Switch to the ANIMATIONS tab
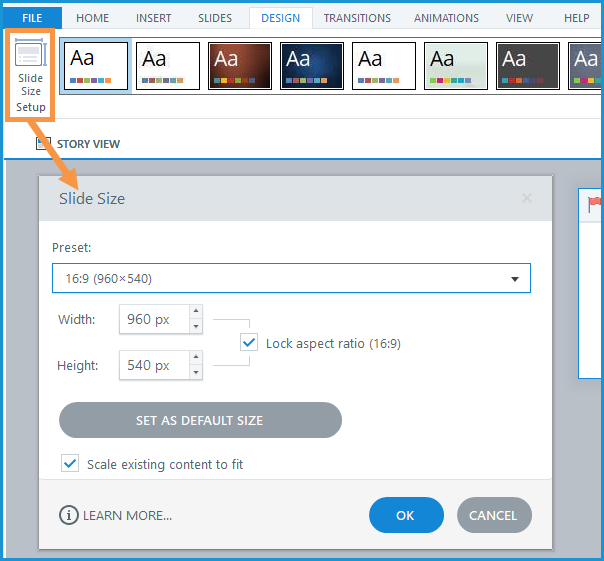This screenshot has height=561, width=604. [x=446, y=18]
